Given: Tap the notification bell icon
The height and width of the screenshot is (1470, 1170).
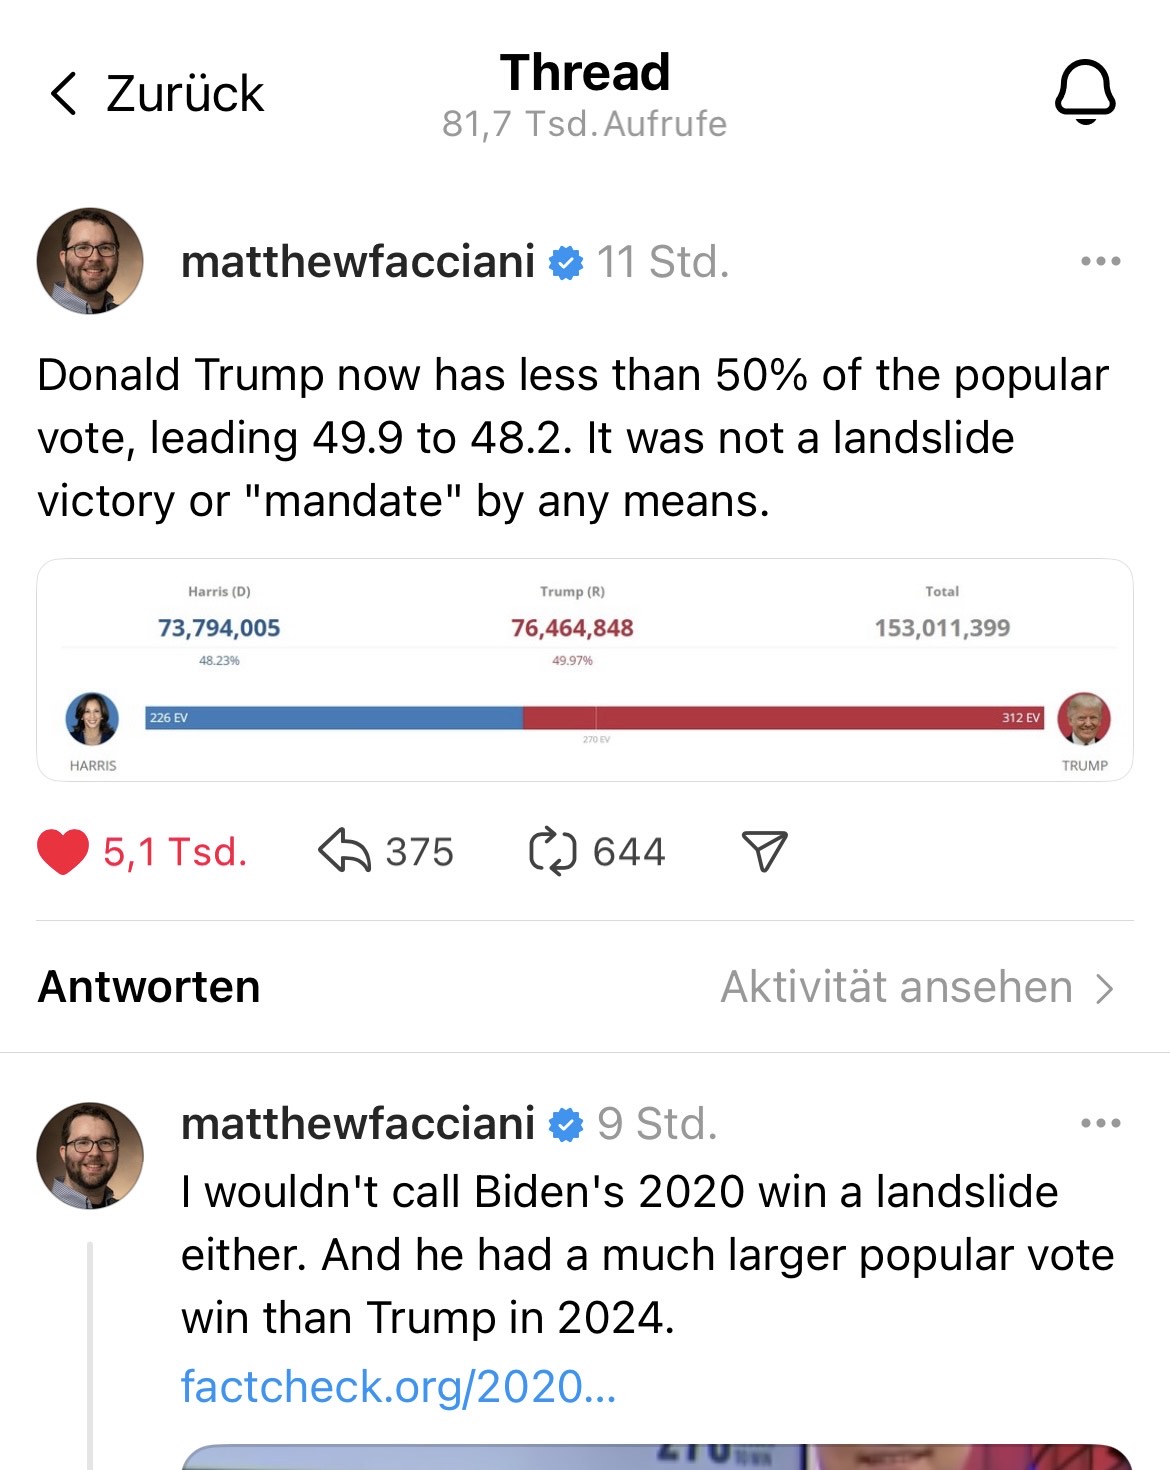Looking at the screenshot, I should click(x=1085, y=92).
